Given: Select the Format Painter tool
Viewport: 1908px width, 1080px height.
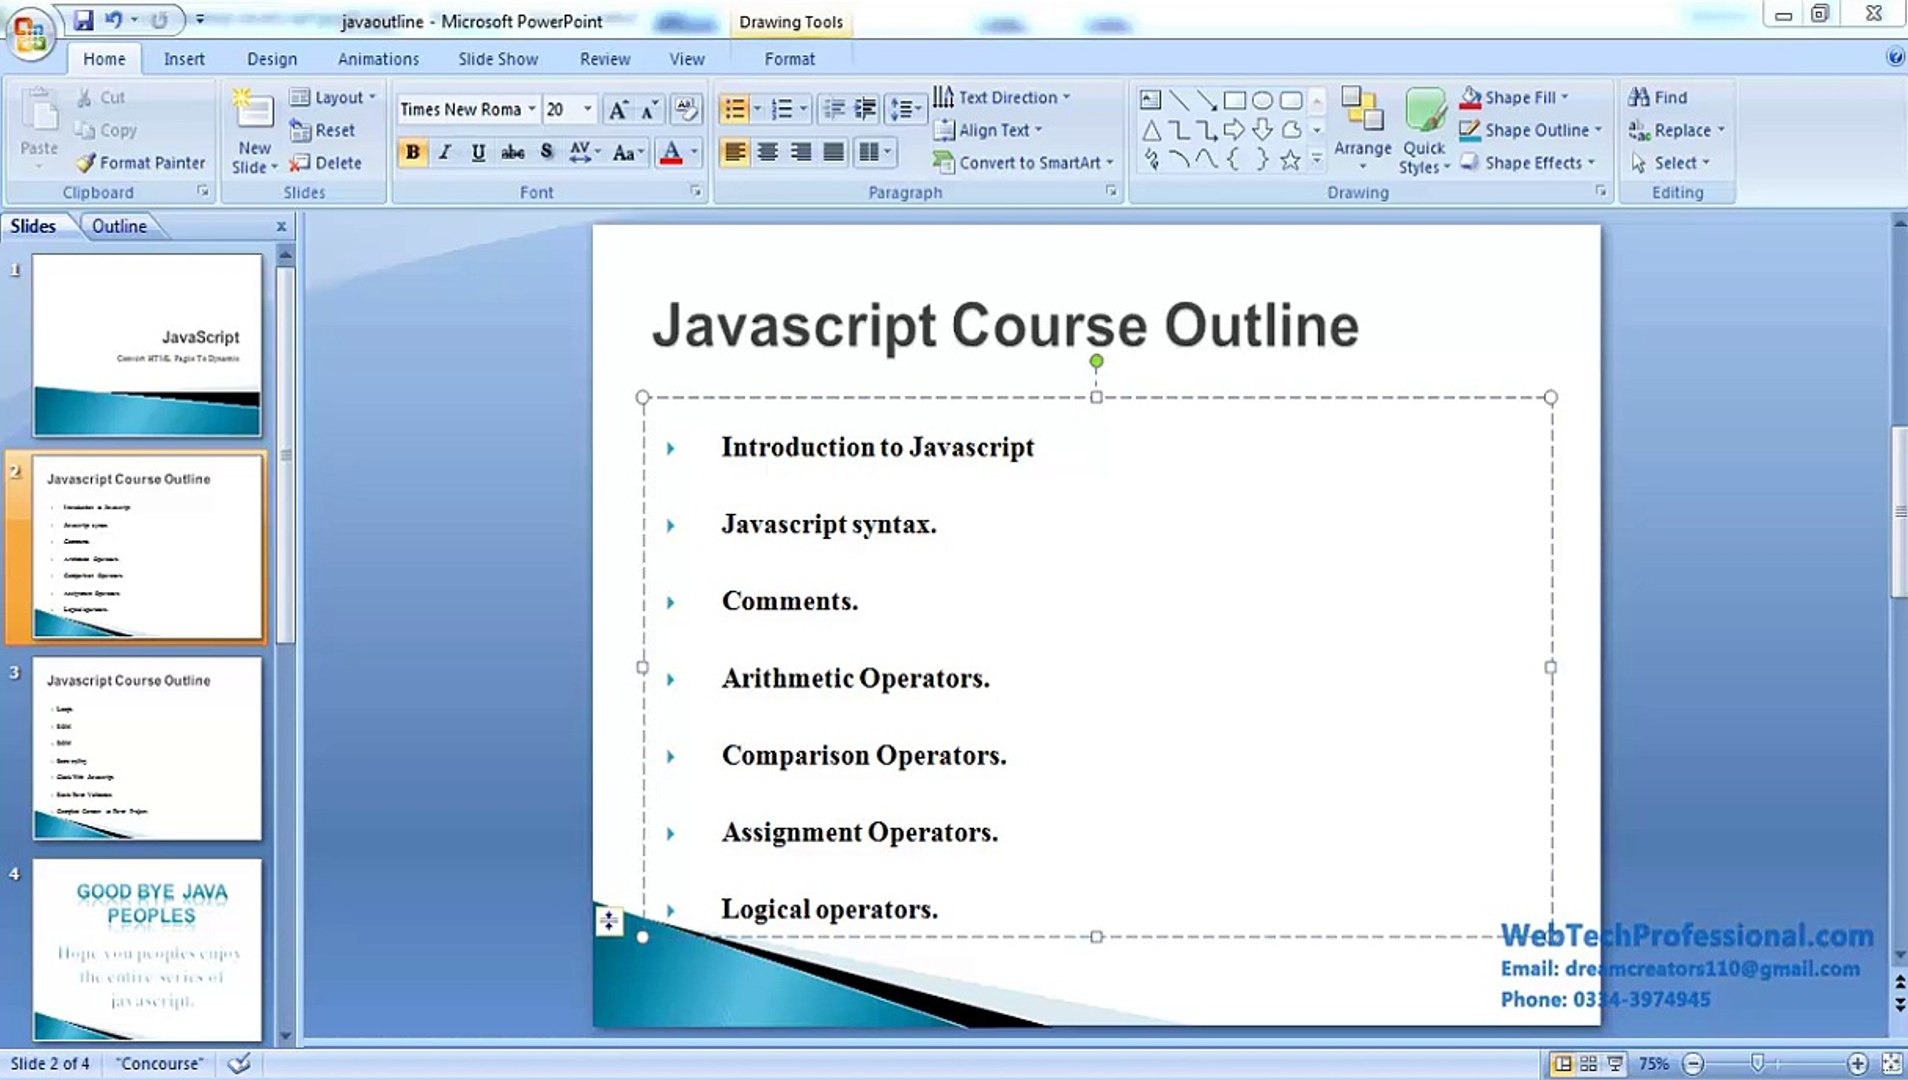Looking at the screenshot, I should click(x=141, y=162).
